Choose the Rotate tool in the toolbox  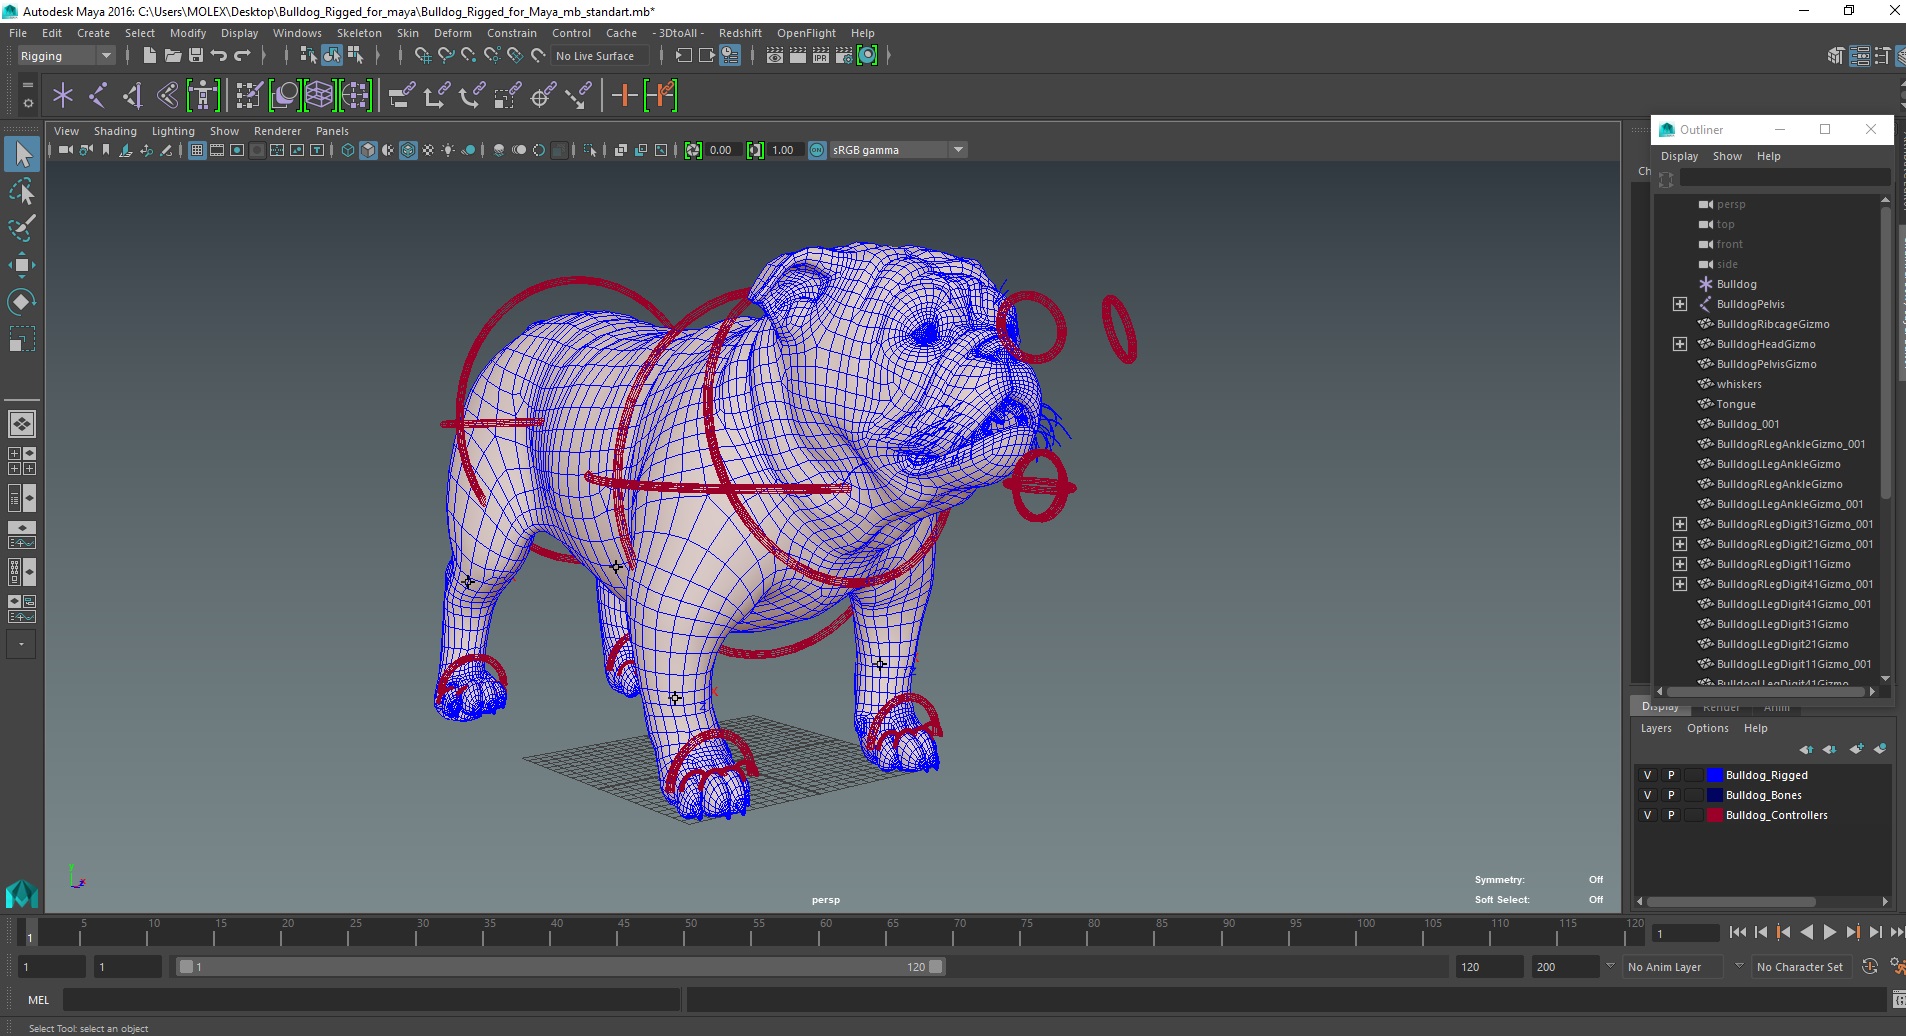(x=22, y=302)
